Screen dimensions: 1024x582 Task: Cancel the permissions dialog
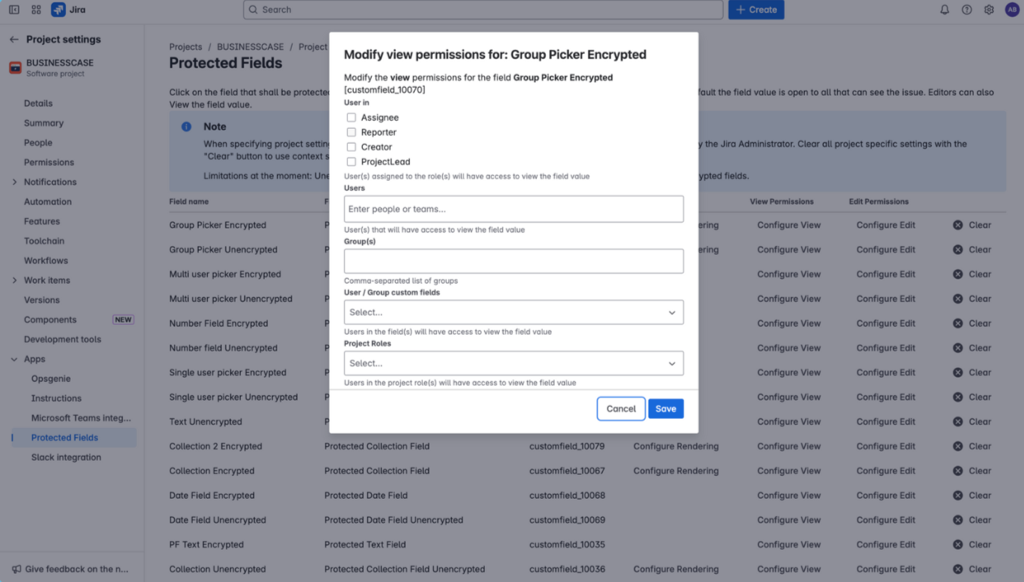(621, 409)
